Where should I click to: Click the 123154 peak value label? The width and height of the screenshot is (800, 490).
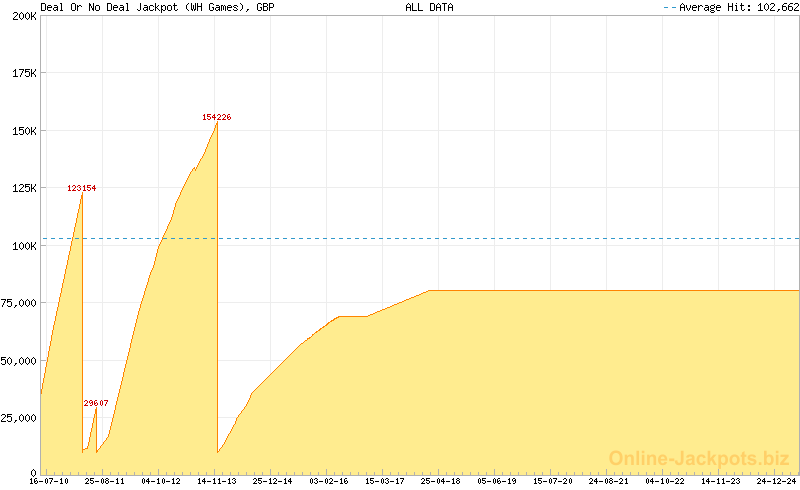[82, 188]
